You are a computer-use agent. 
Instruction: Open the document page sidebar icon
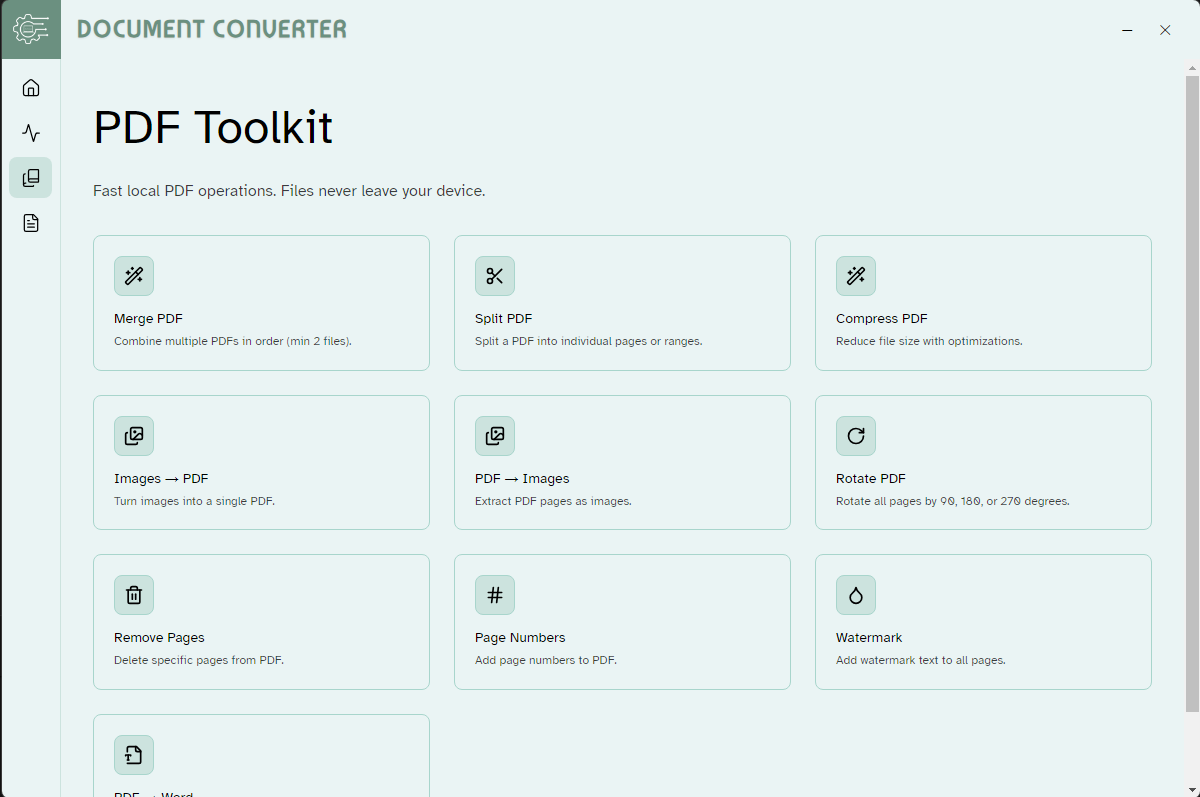(x=31, y=223)
